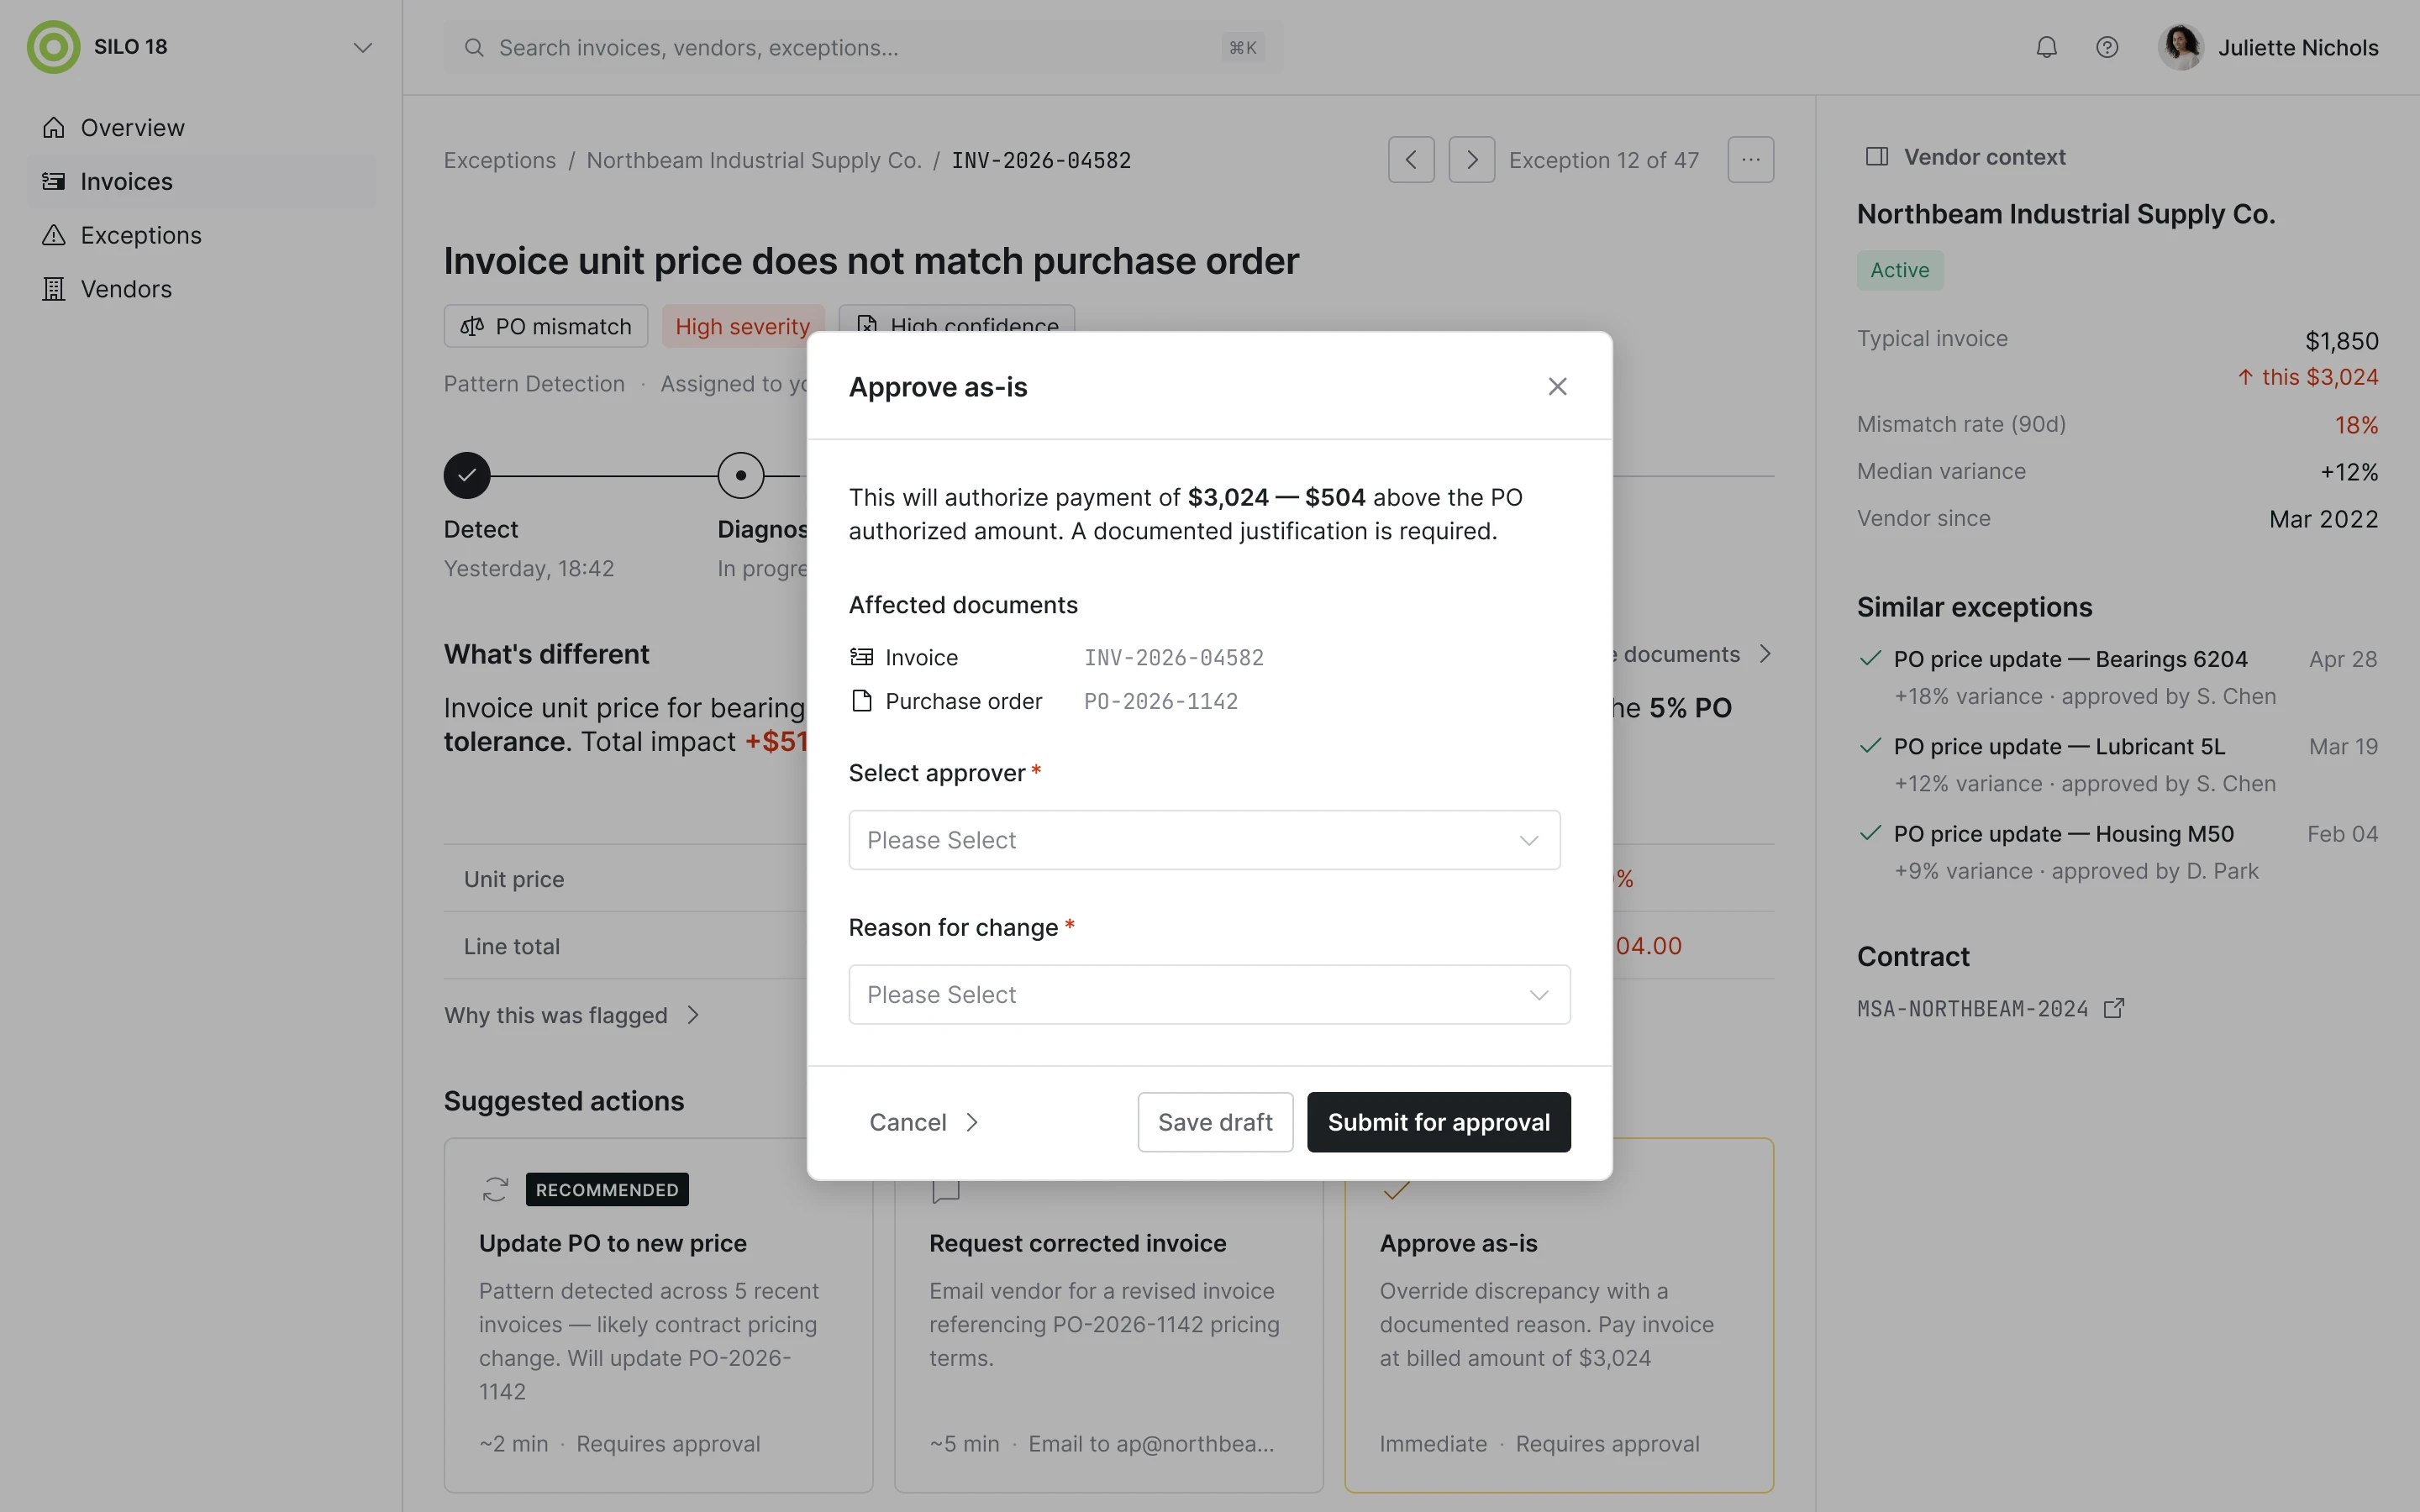Click Cancel in the dialog
The width and height of the screenshot is (2420, 1512).
tap(923, 1122)
